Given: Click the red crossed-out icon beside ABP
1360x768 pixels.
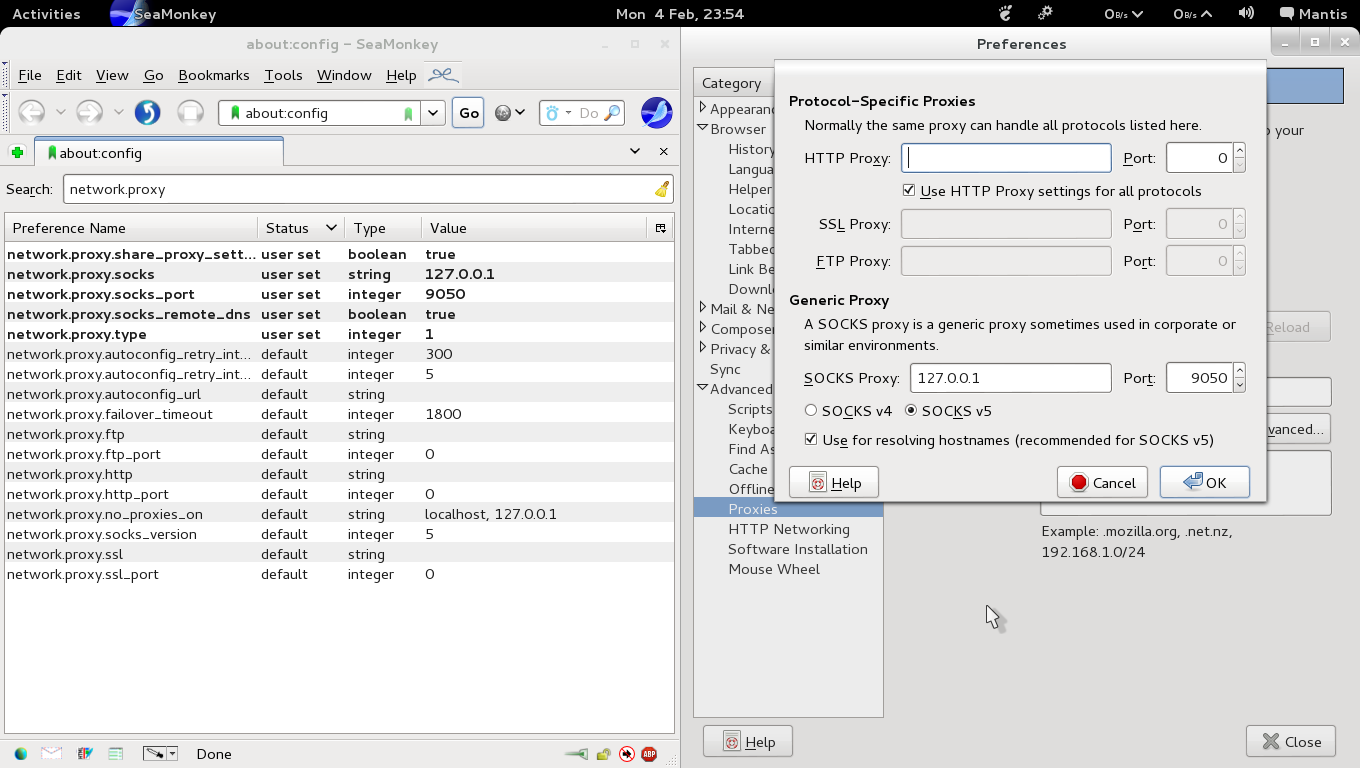Looking at the screenshot, I should [627, 754].
